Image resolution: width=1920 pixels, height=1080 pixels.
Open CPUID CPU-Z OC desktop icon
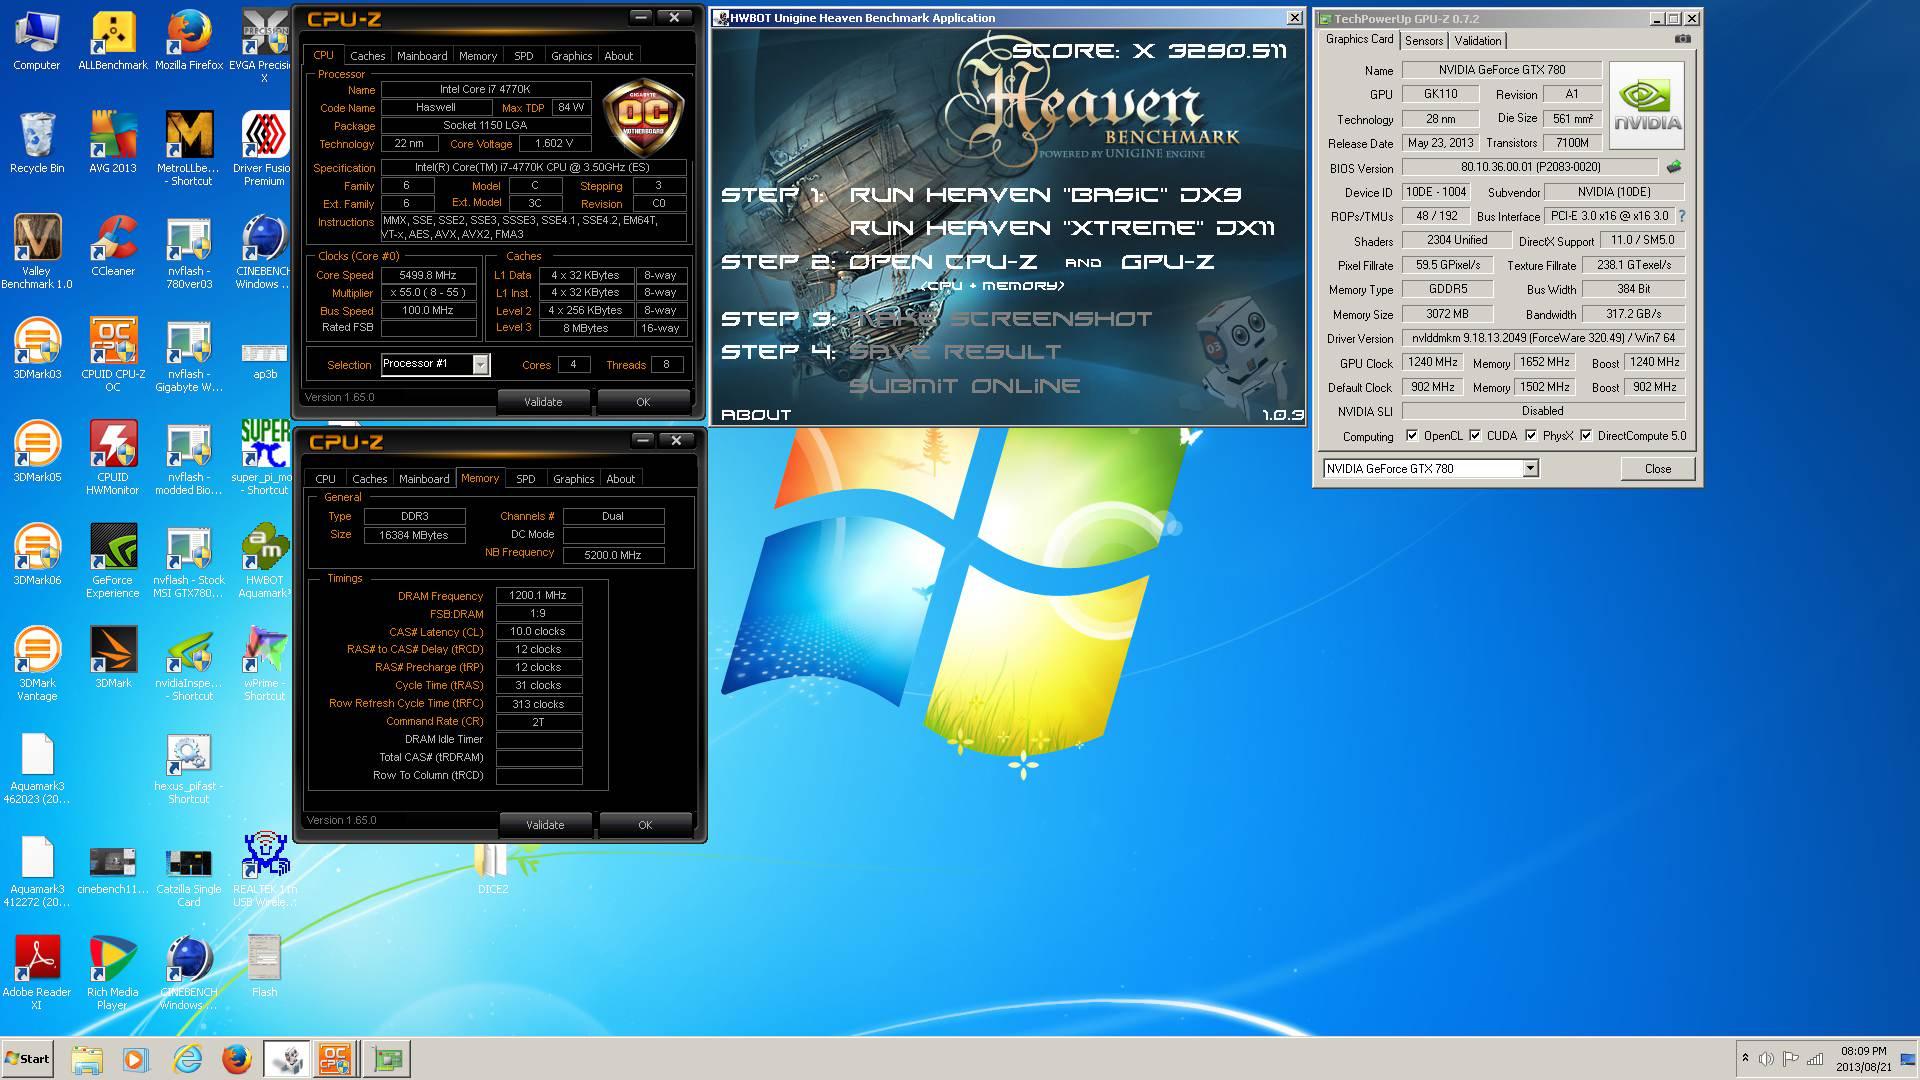coord(113,355)
